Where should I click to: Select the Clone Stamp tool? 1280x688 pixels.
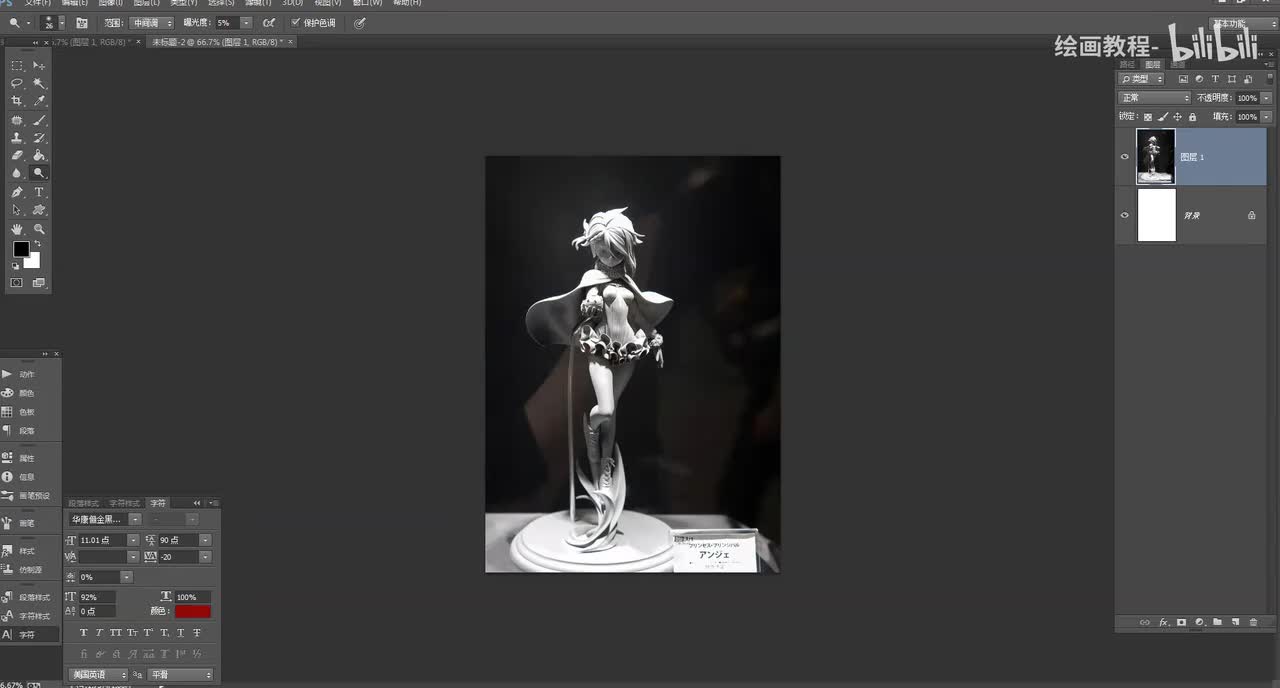point(17,138)
